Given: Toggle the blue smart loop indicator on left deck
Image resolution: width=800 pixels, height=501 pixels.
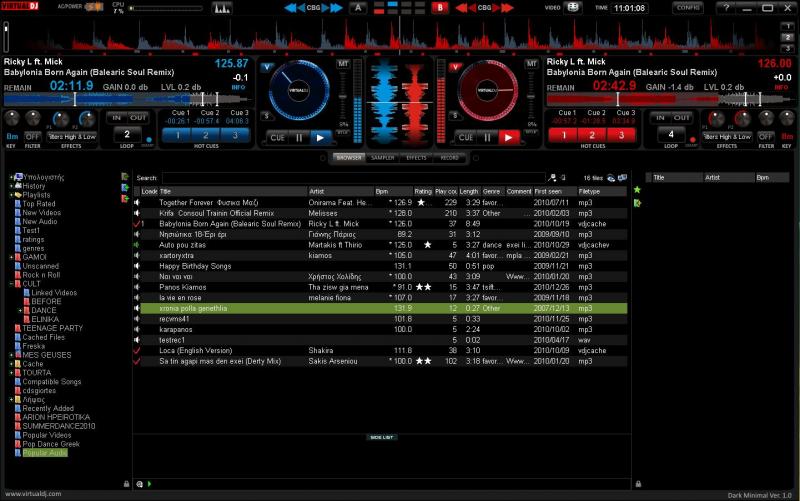Looking at the screenshot, I should click(148, 140).
